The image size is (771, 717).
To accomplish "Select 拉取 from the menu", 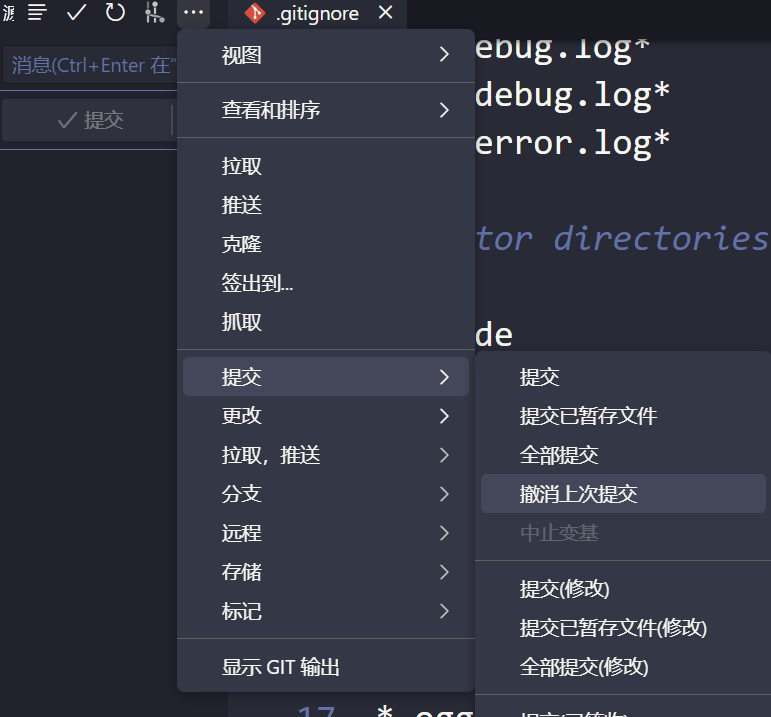I will click(x=326, y=166).
